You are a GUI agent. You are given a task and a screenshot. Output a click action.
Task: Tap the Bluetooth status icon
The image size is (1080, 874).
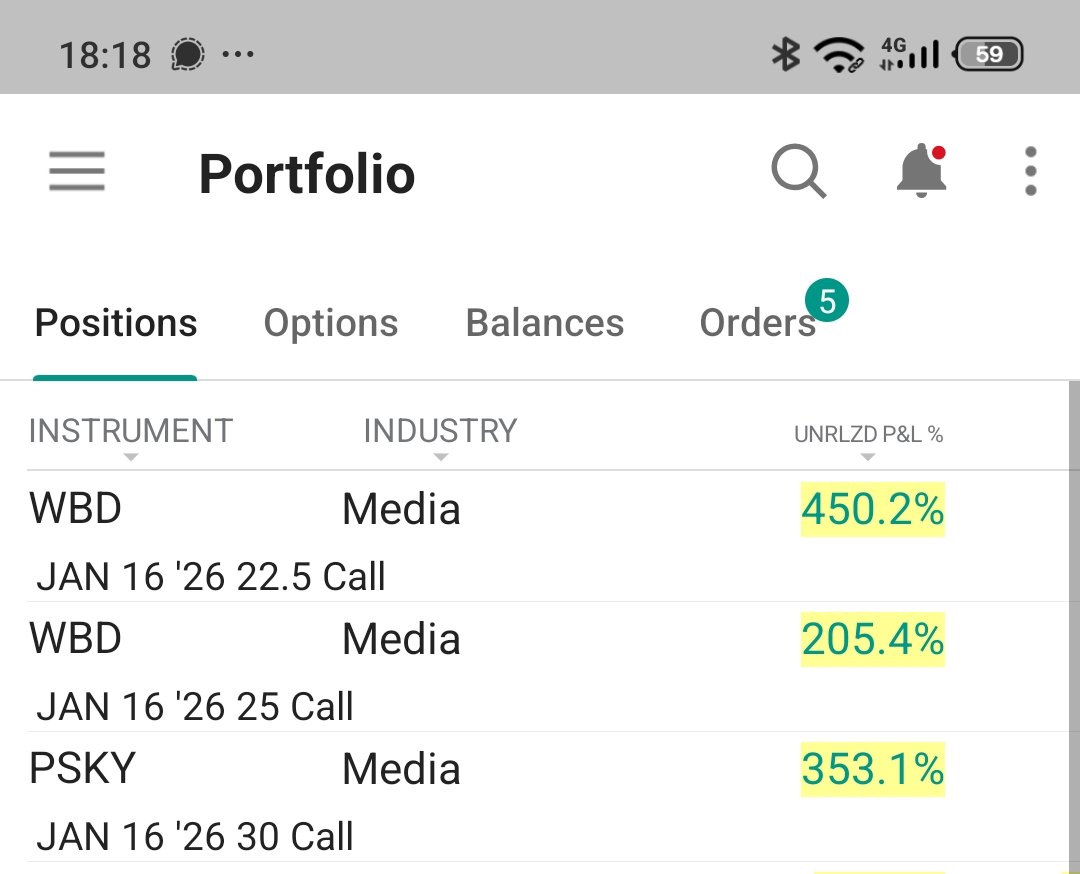[785, 54]
